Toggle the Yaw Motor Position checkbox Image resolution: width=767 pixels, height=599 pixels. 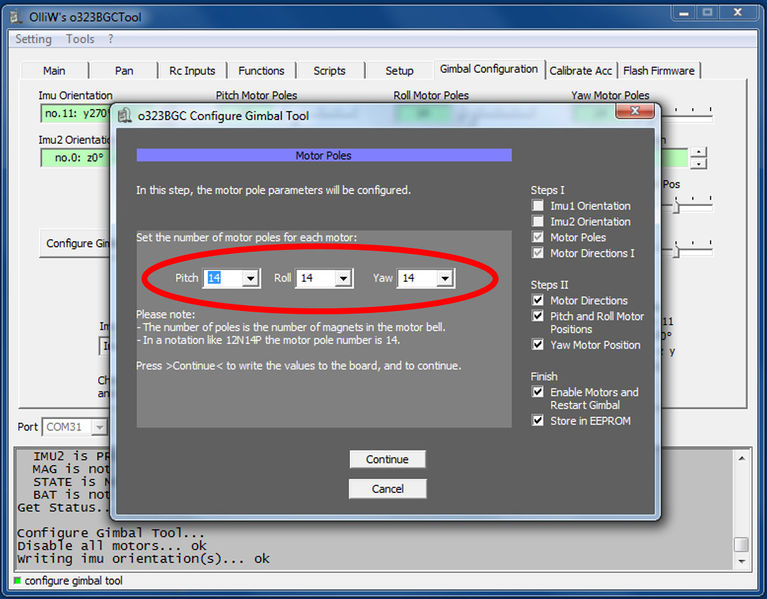(x=539, y=345)
